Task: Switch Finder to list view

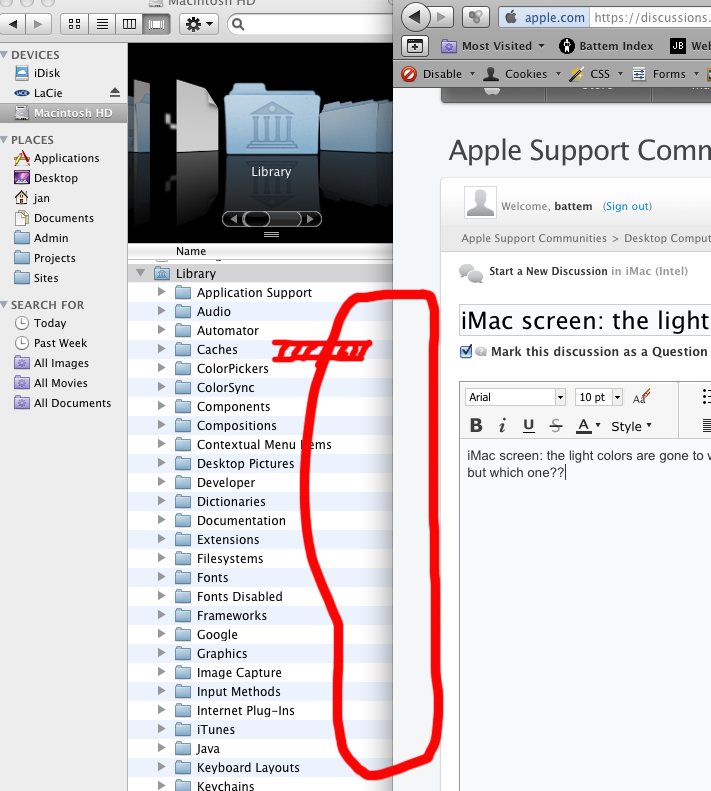Action: coord(102,24)
